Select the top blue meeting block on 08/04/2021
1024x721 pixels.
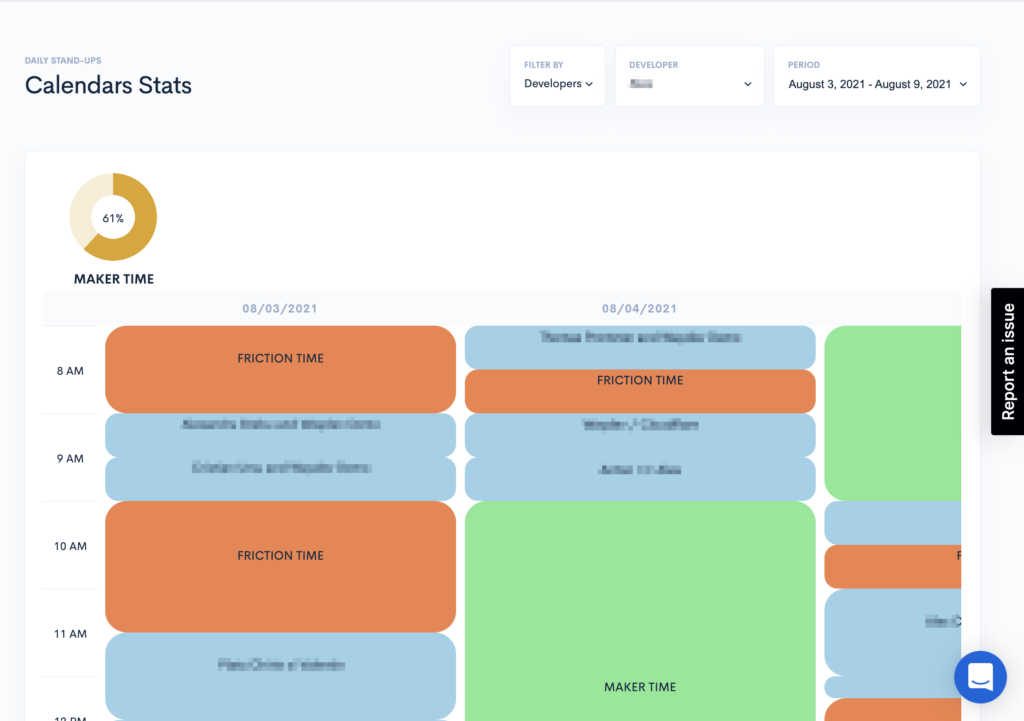tap(640, 347)
